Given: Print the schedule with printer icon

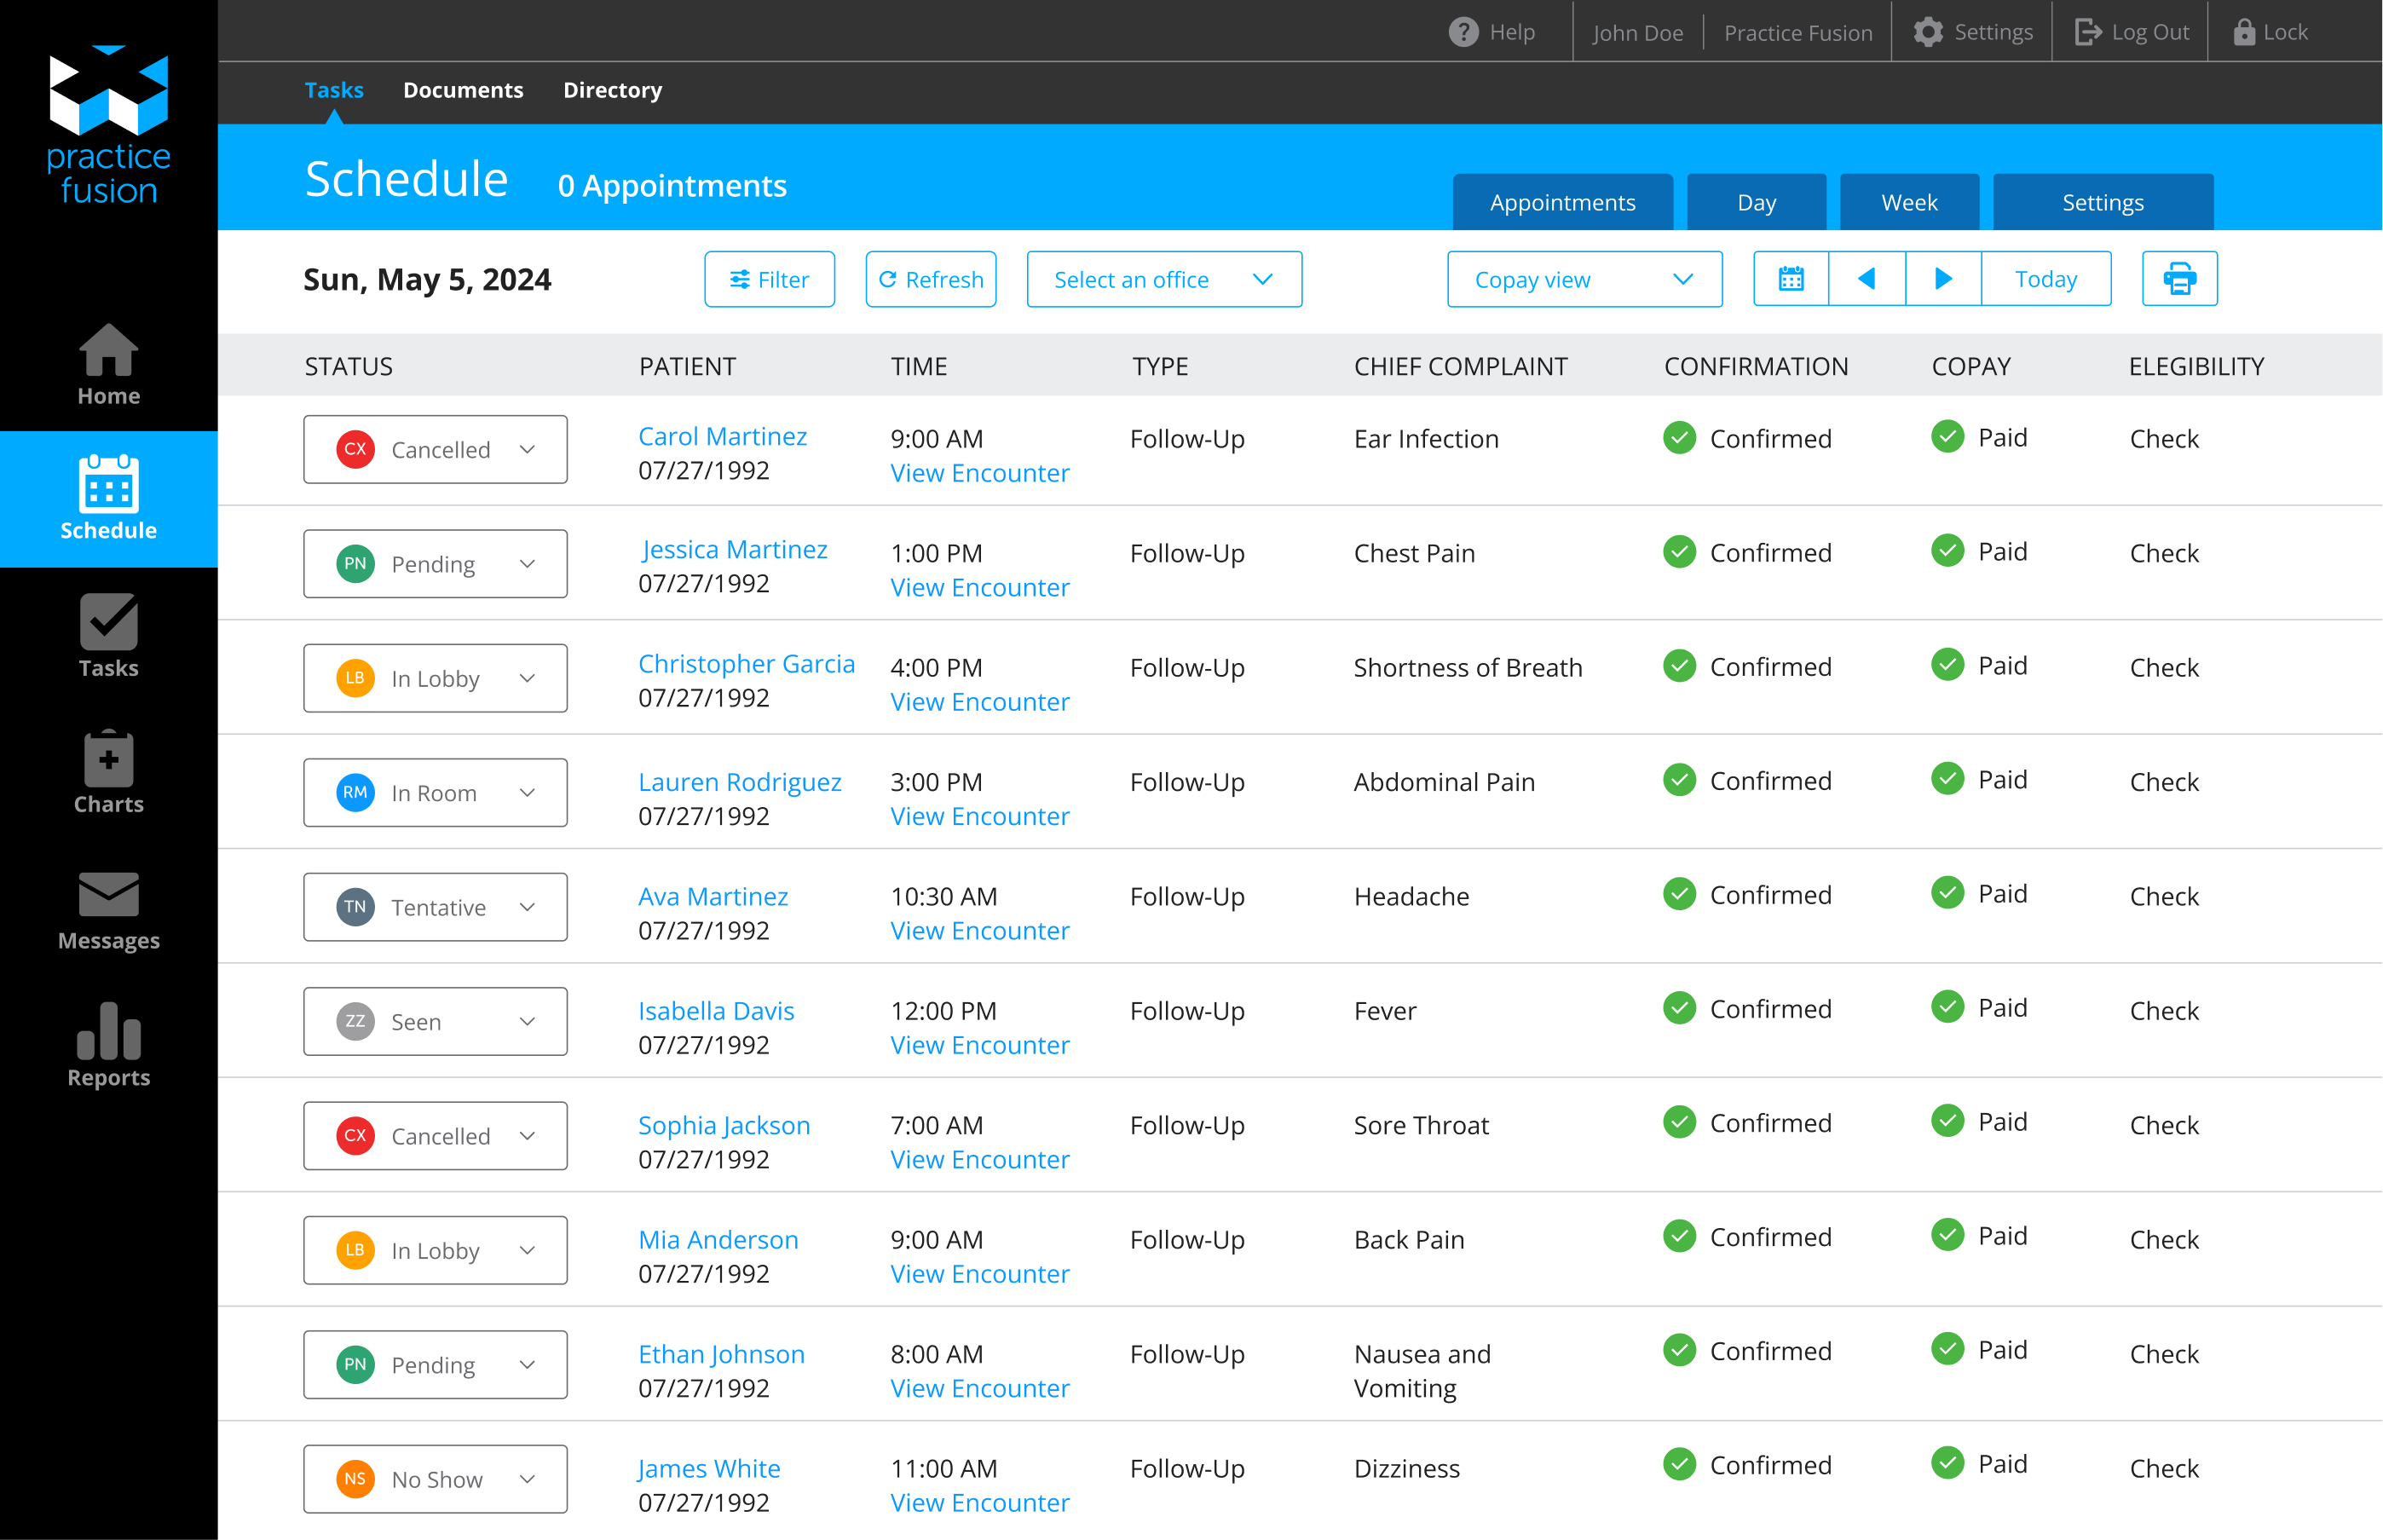Looking at the screenshot, I should pos(2179,279).
